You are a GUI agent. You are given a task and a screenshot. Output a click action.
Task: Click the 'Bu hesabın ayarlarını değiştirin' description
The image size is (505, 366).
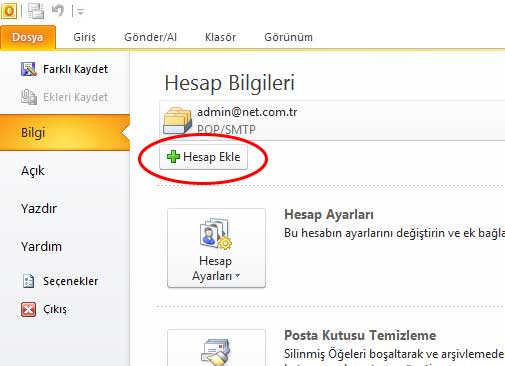394,233
